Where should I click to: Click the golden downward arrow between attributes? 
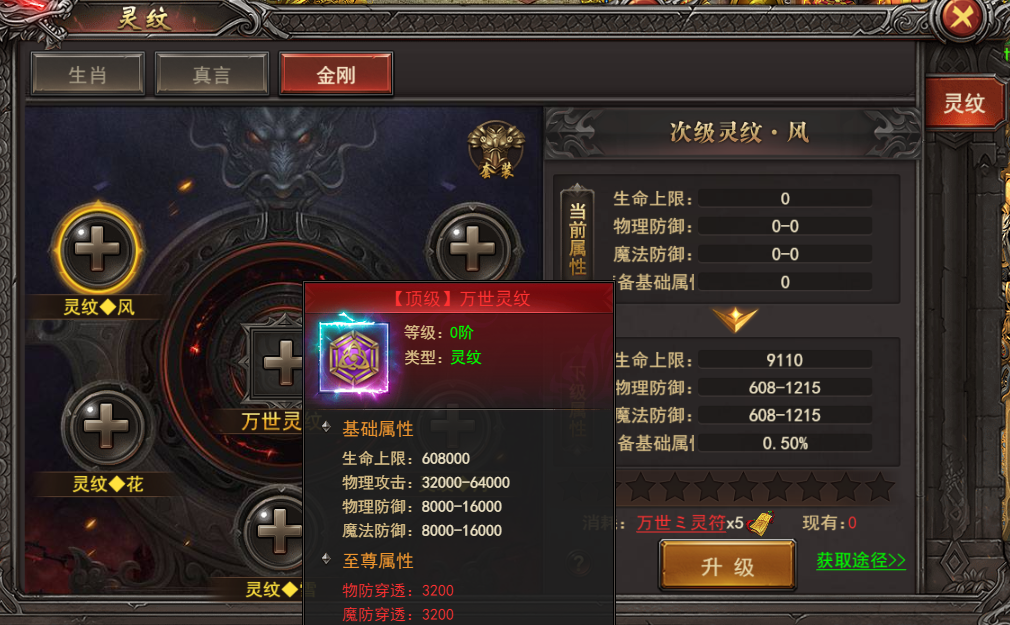click(x=735, y=320)
